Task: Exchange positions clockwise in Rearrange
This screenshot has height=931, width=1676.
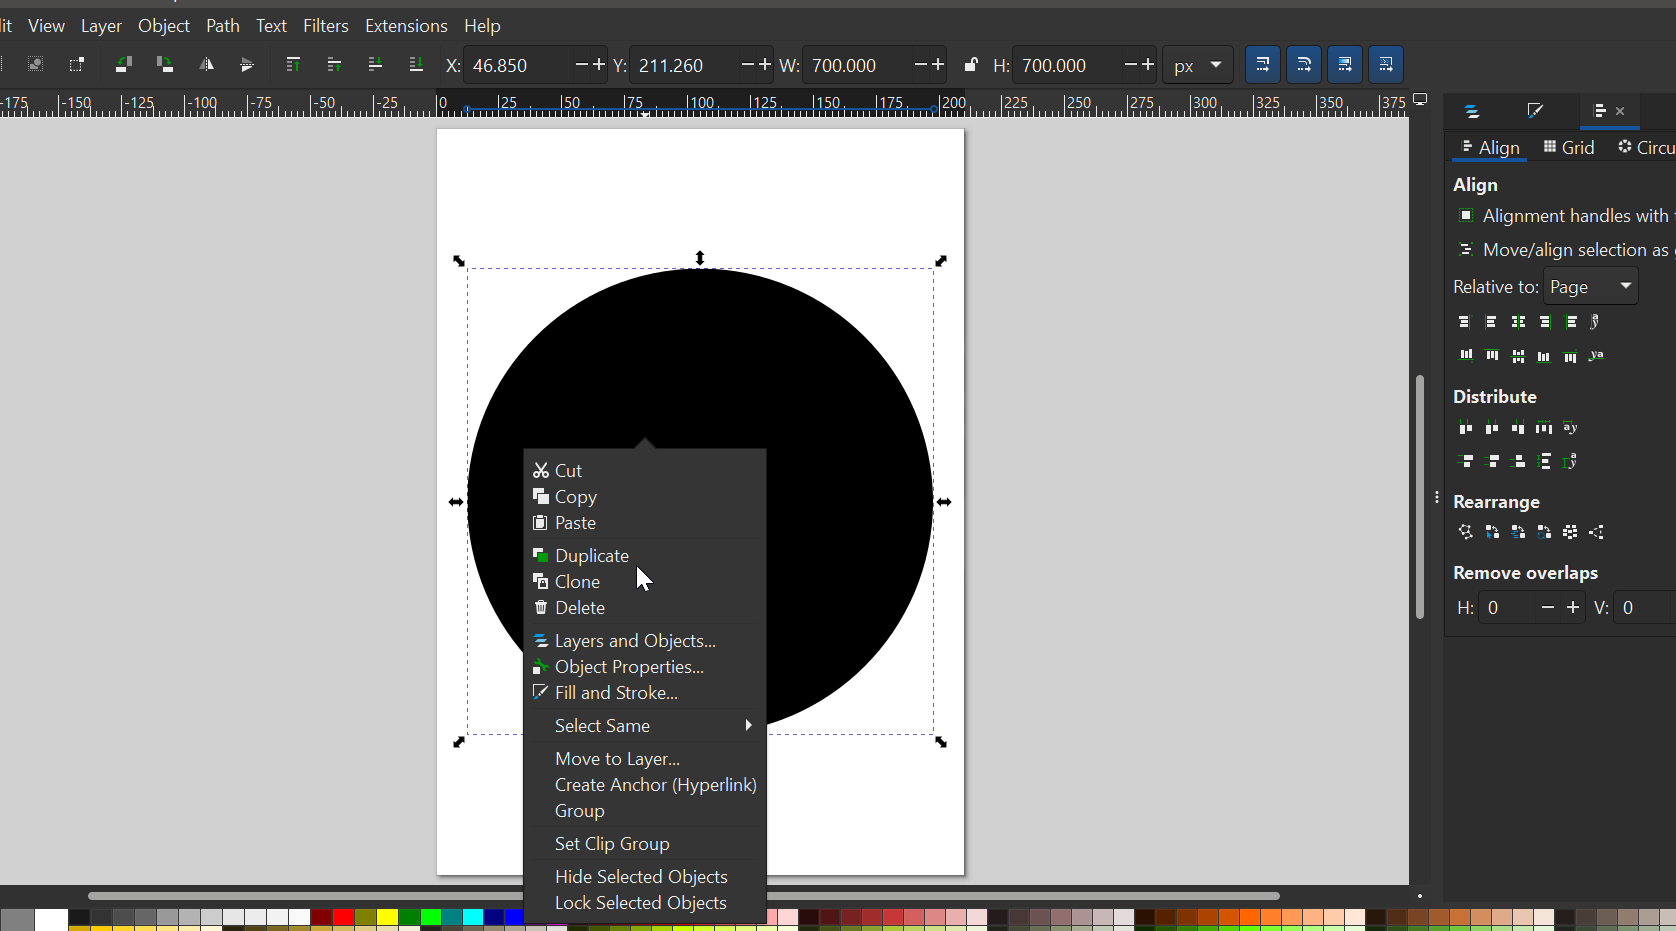Action: 1545,532
